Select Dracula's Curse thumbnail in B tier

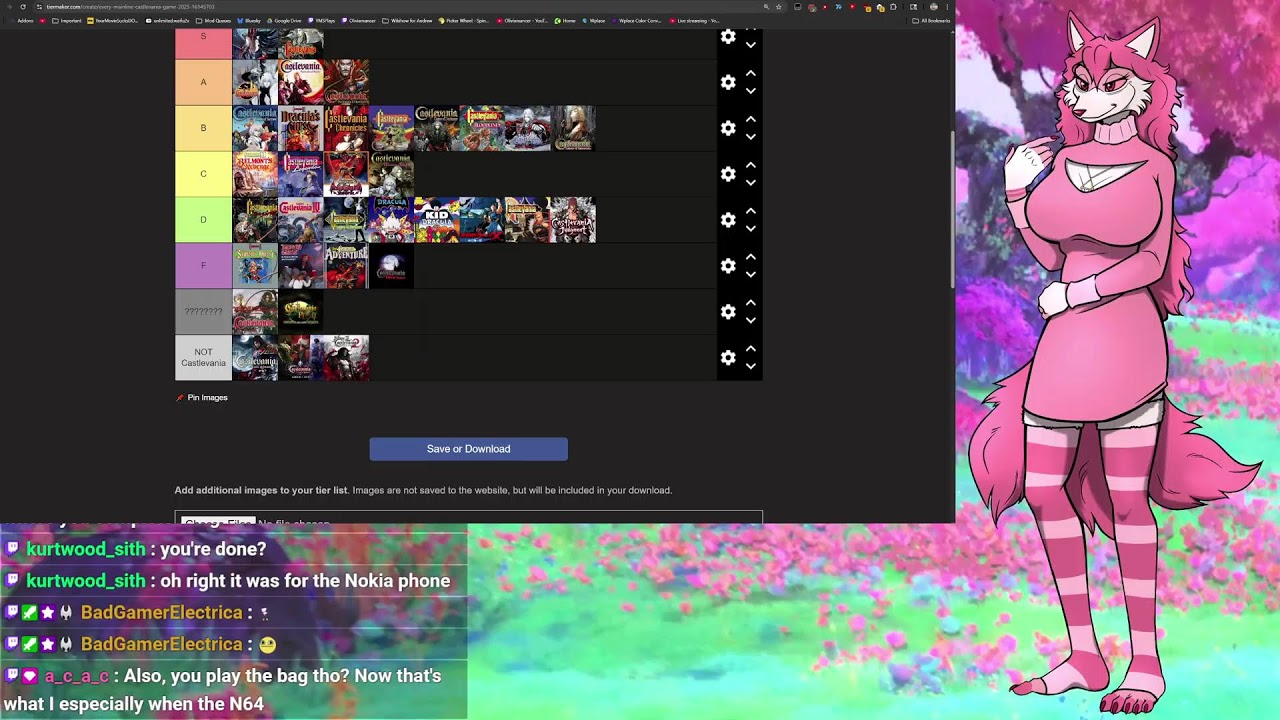301,128
